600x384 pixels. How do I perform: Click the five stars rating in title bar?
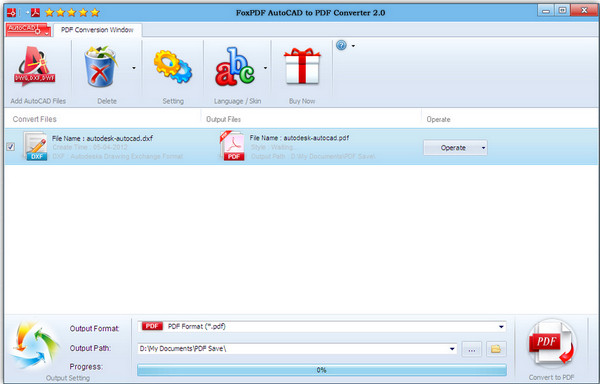tap(72, 13)
